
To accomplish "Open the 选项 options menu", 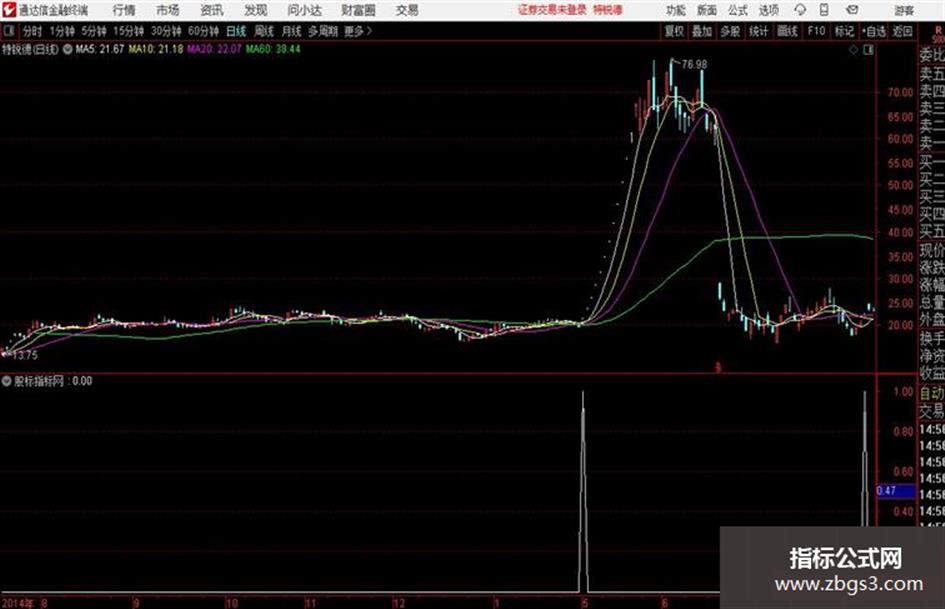I will click(x=769, y=10).
